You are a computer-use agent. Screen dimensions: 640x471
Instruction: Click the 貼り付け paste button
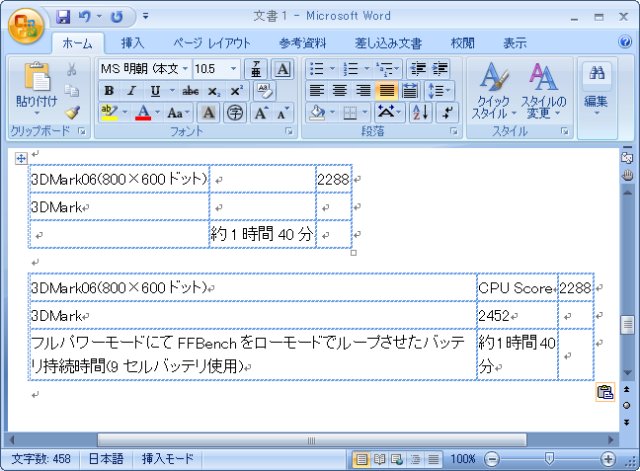coord(37,88)
